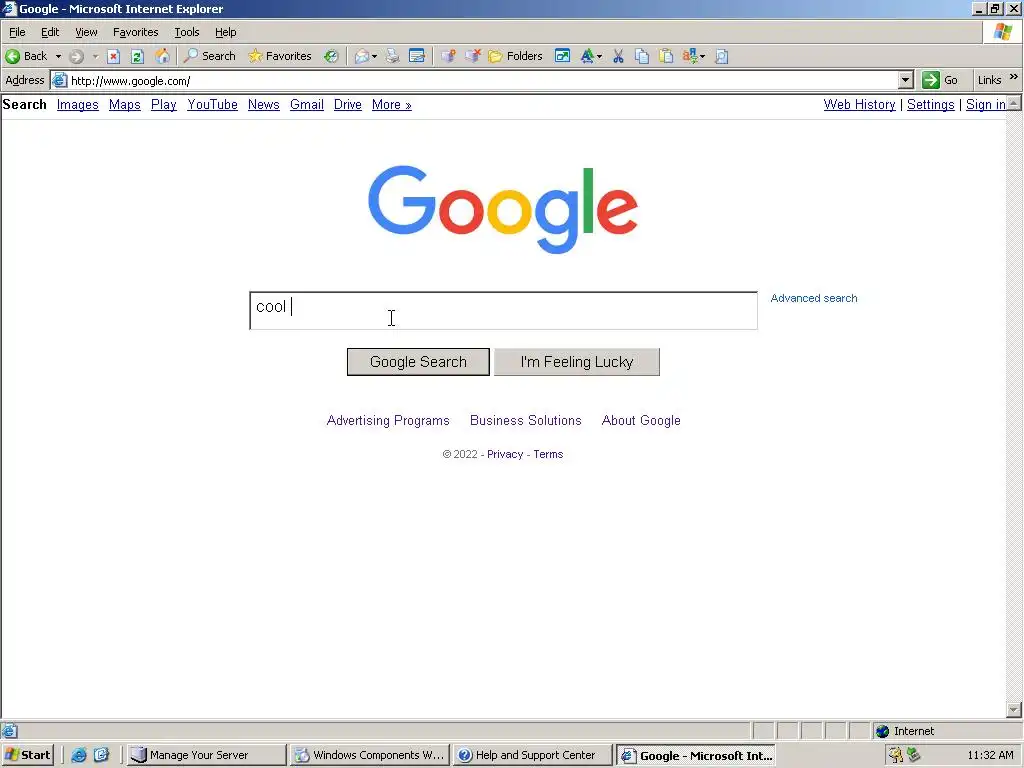Open the Business Solutions link

pos(526,421)
